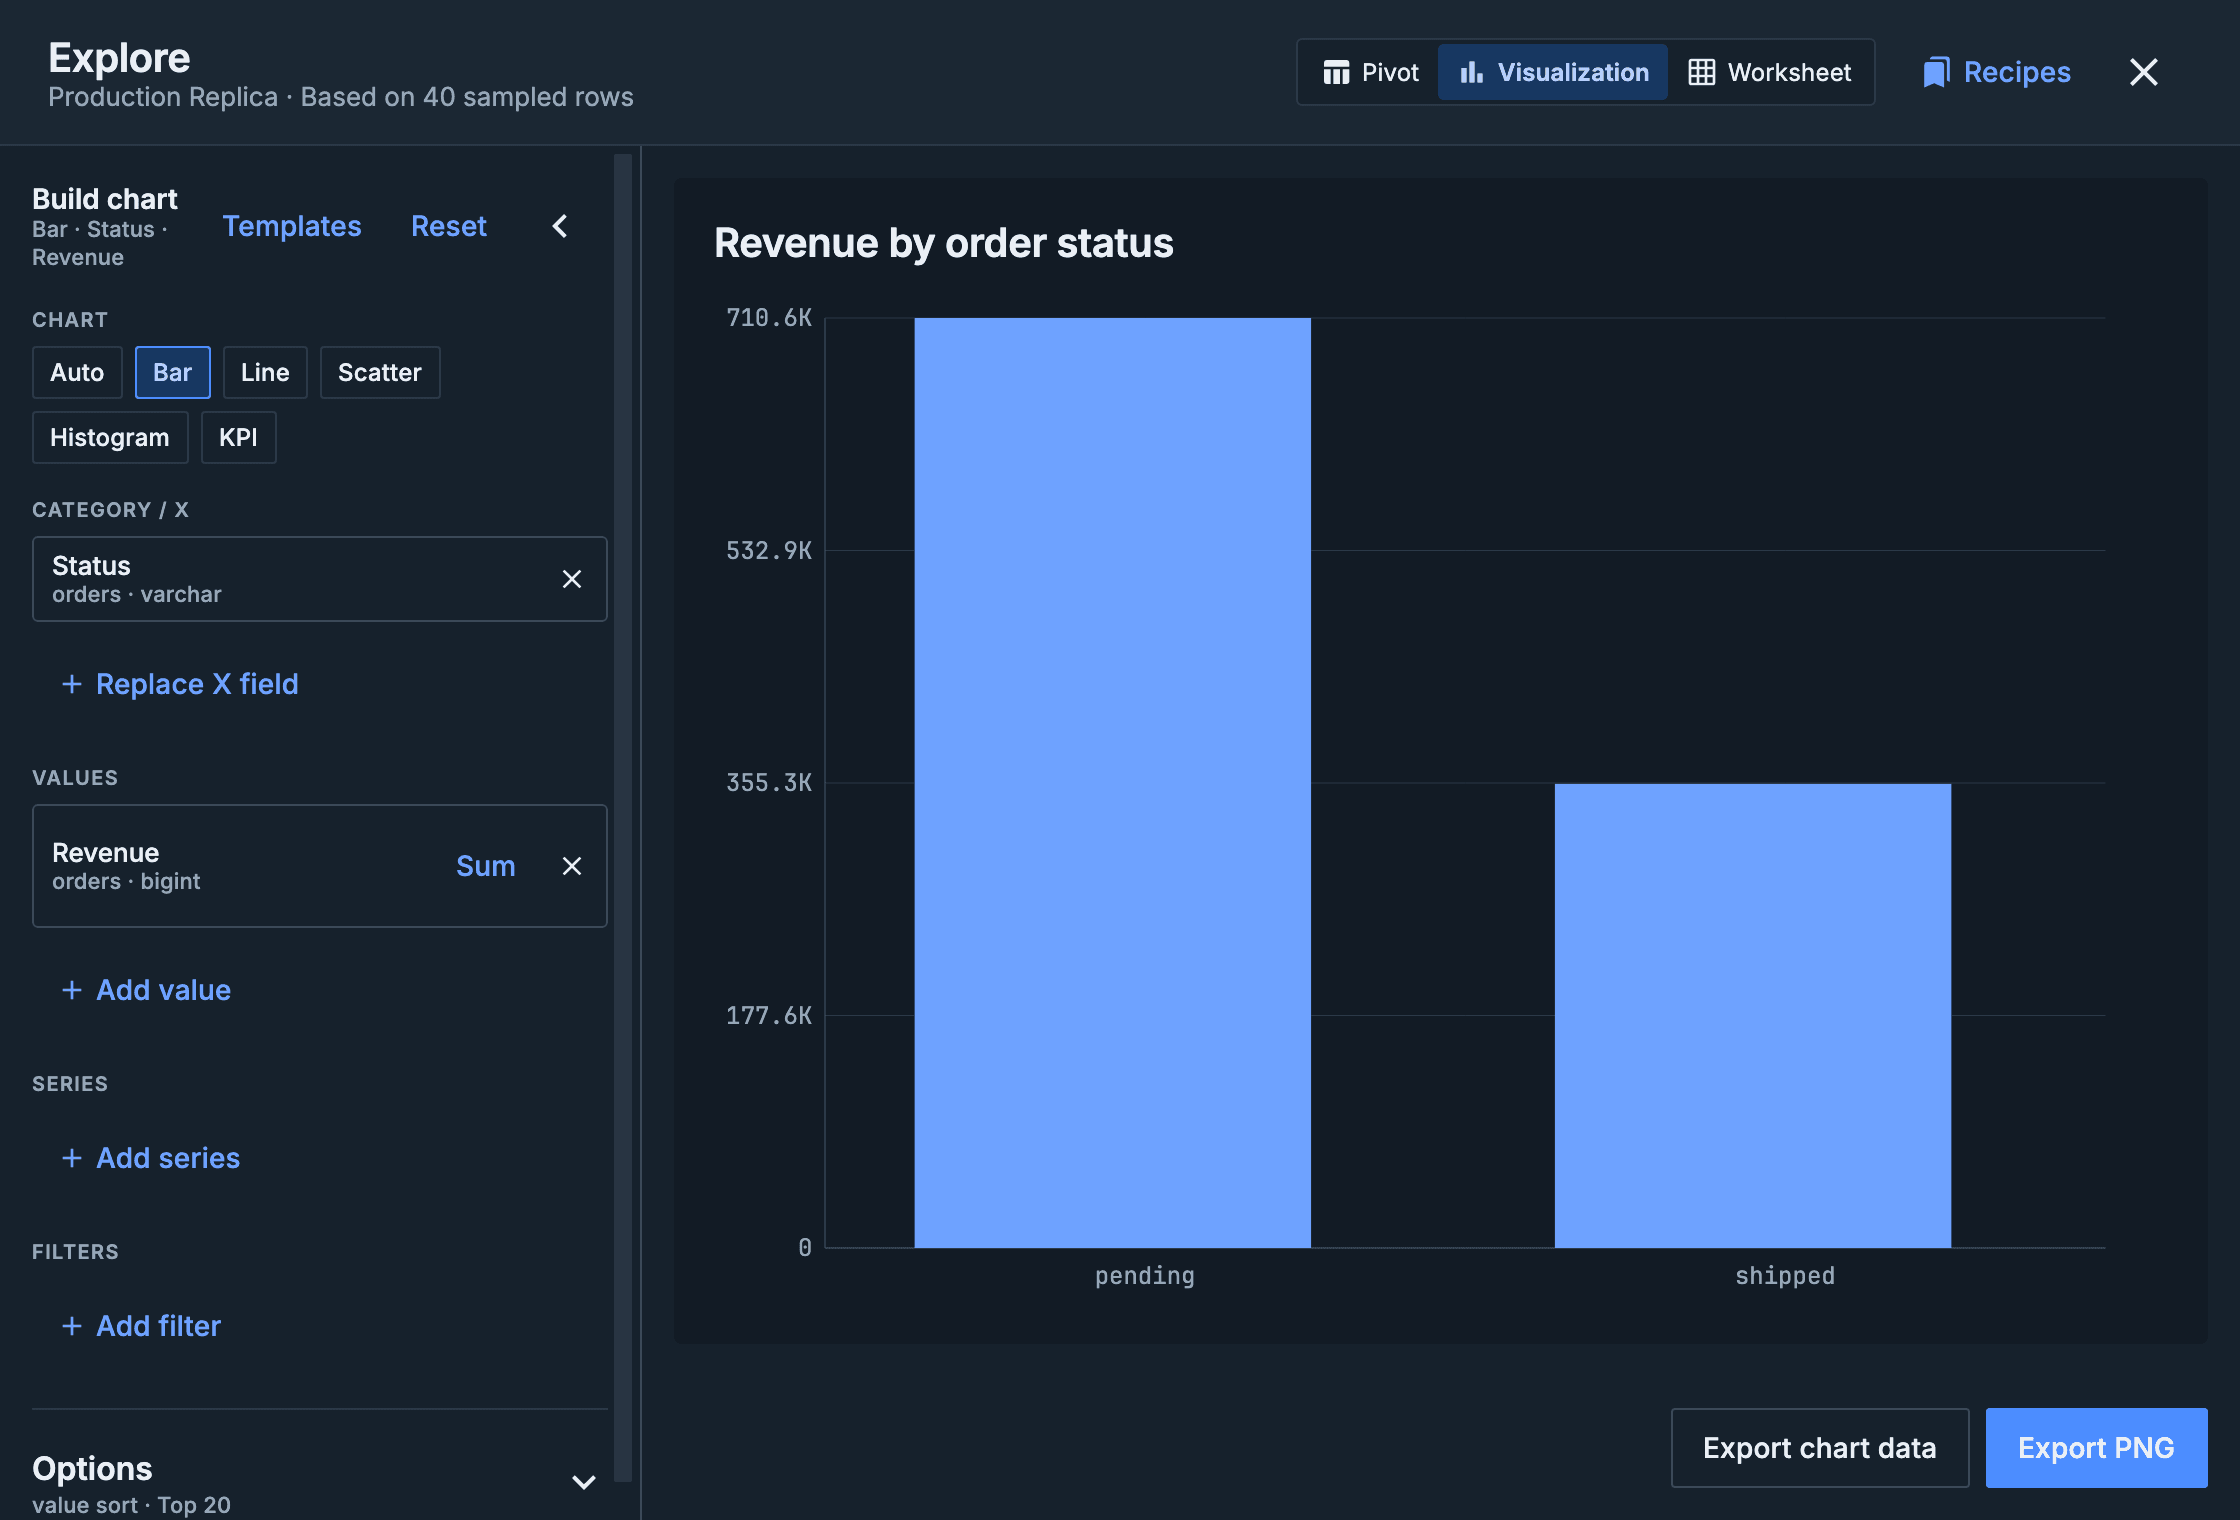
Task: Select the Histogram chart type
Action: 110,437
